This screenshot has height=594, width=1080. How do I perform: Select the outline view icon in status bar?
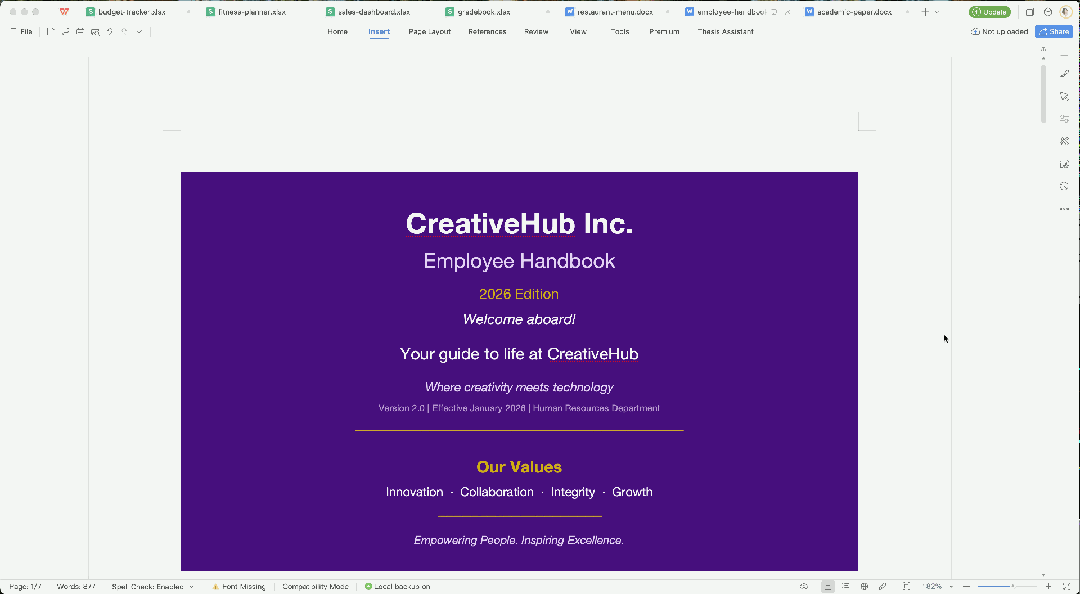pyautogui.click(x=846, y=586)
